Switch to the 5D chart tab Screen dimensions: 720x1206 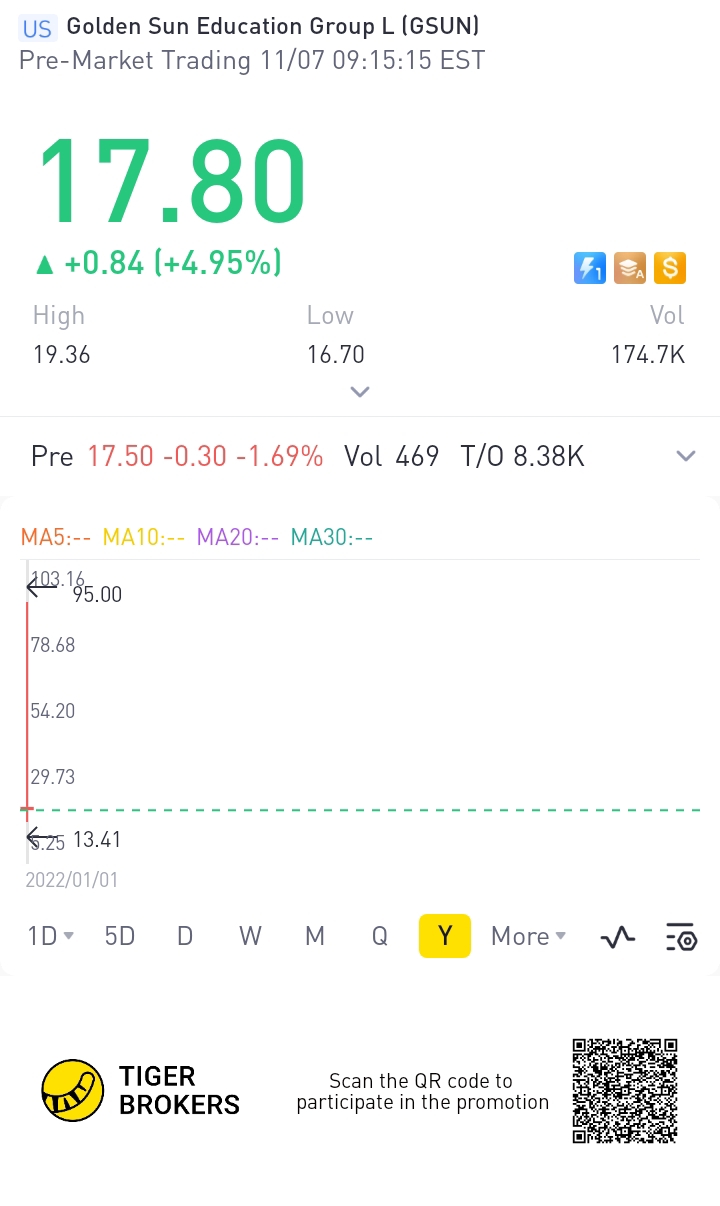(x=120, y=936)
